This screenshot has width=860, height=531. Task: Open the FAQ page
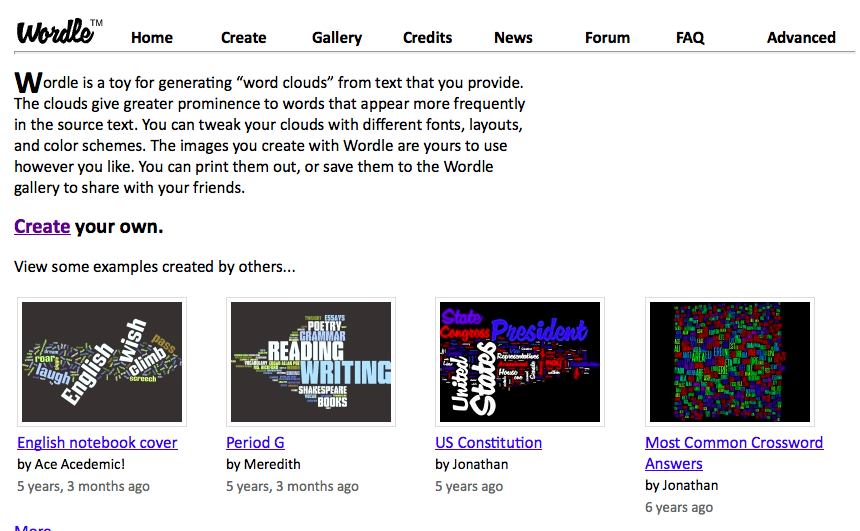click(x=690, y=38)
